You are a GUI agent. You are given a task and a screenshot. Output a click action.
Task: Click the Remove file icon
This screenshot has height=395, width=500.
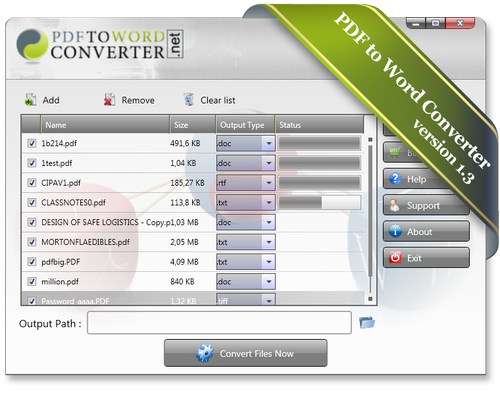[x=109, y=100]
